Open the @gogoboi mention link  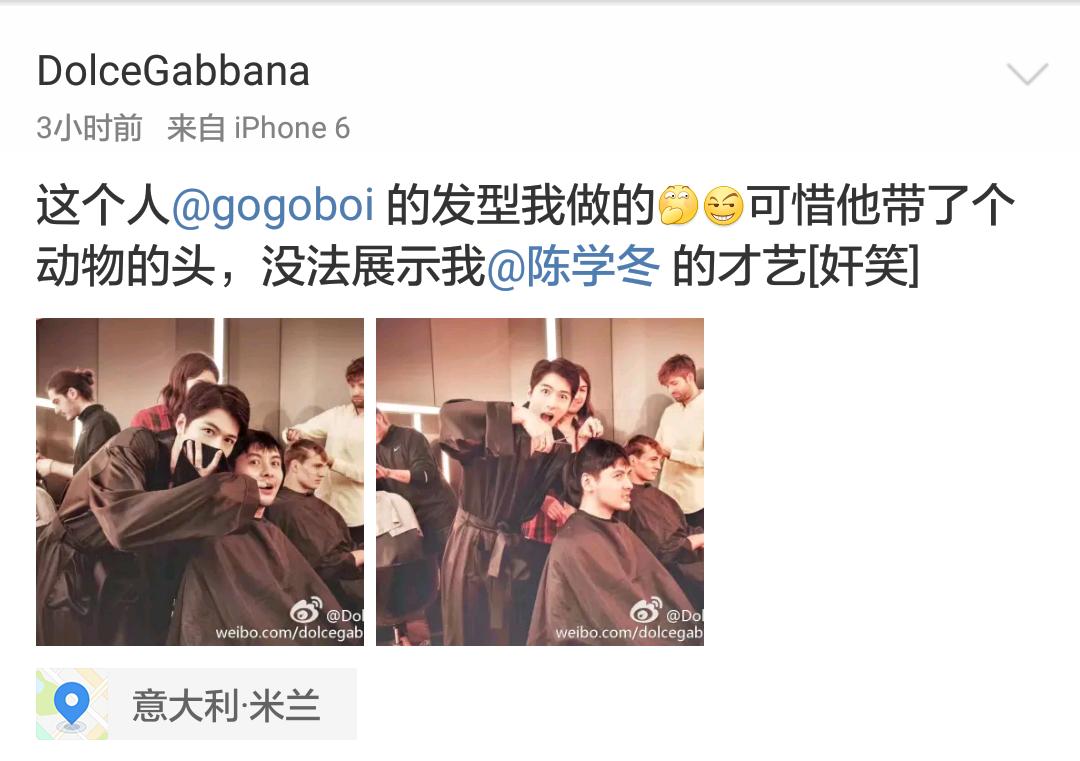[x=273, y=207]
